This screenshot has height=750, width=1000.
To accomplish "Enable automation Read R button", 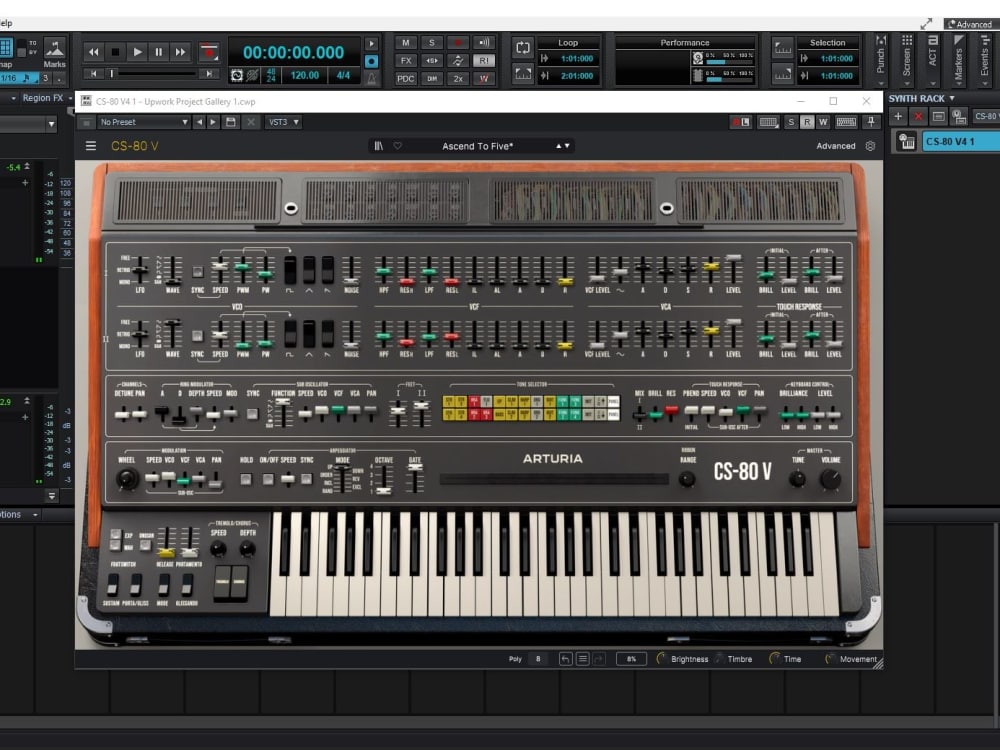I will click(807, 122).
